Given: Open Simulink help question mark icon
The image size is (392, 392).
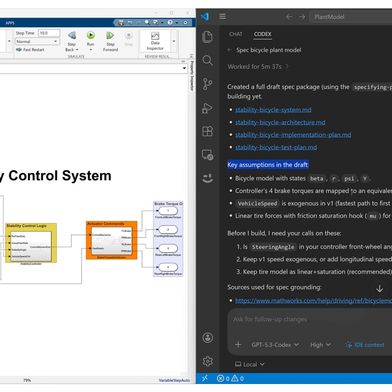Looking at the screenshot, I should tap(170, 23).
